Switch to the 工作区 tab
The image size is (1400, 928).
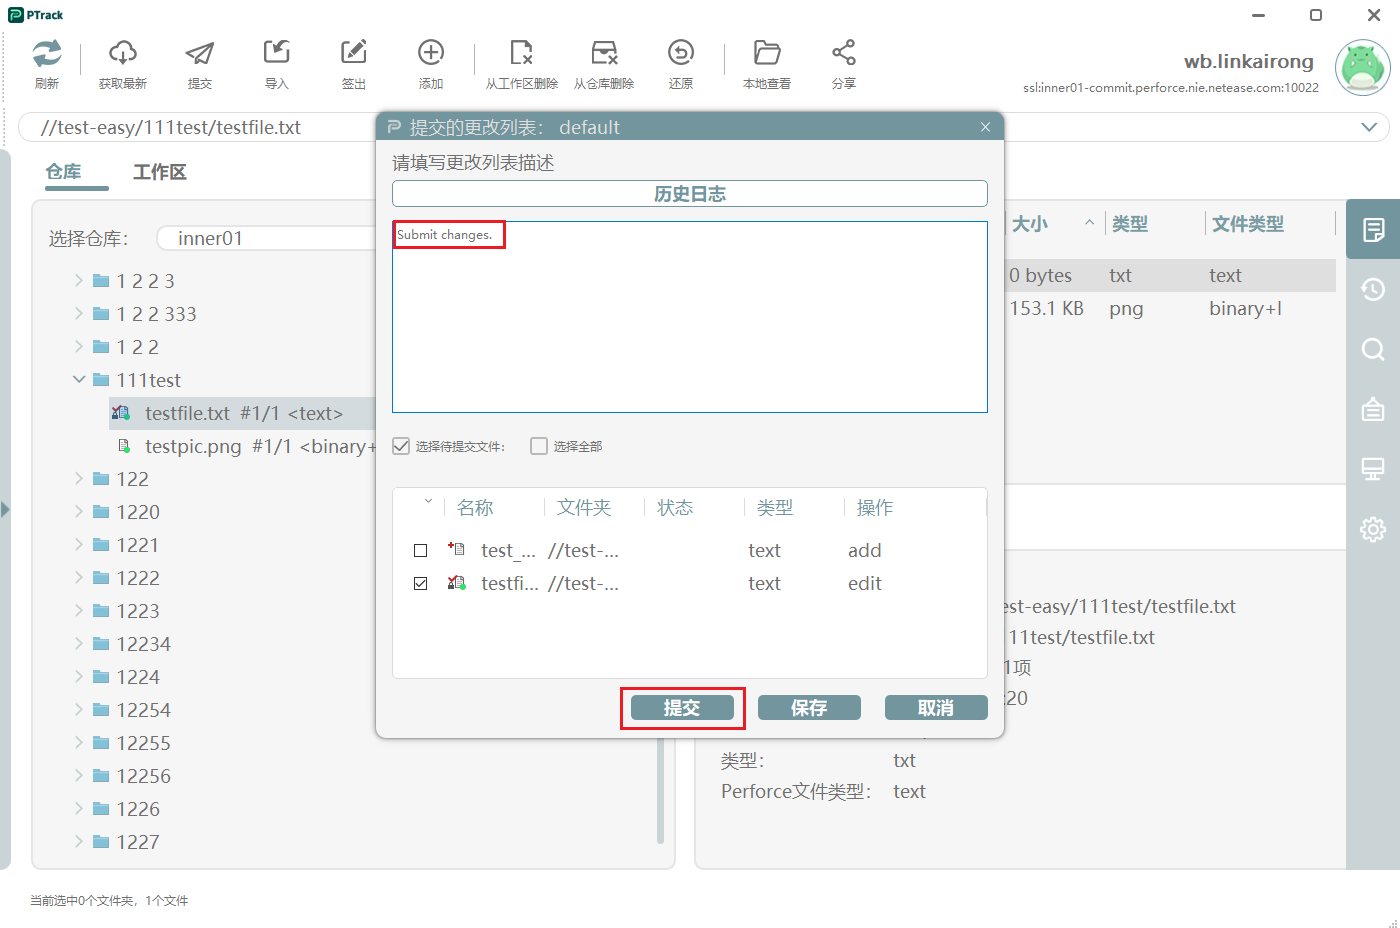click(160, 172)
